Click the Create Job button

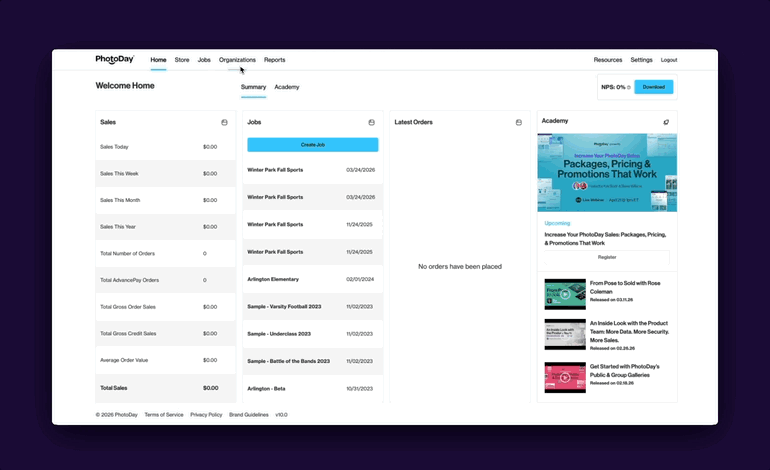coord(313,145)
